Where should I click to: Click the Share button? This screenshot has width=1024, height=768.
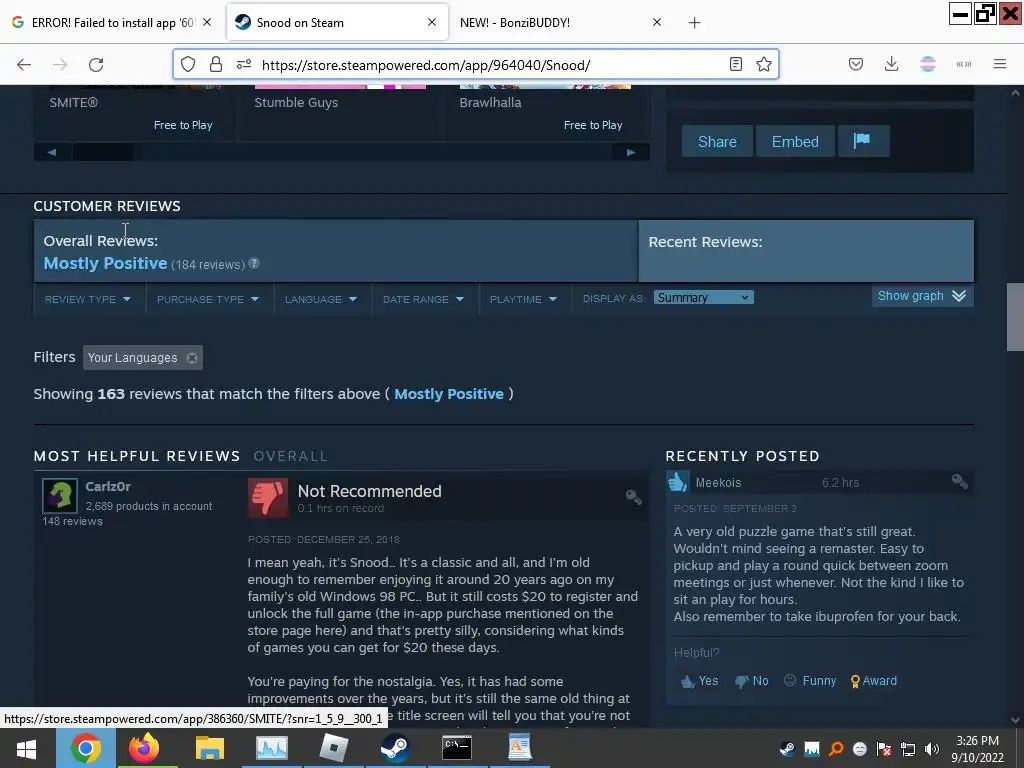pos(717,141)
